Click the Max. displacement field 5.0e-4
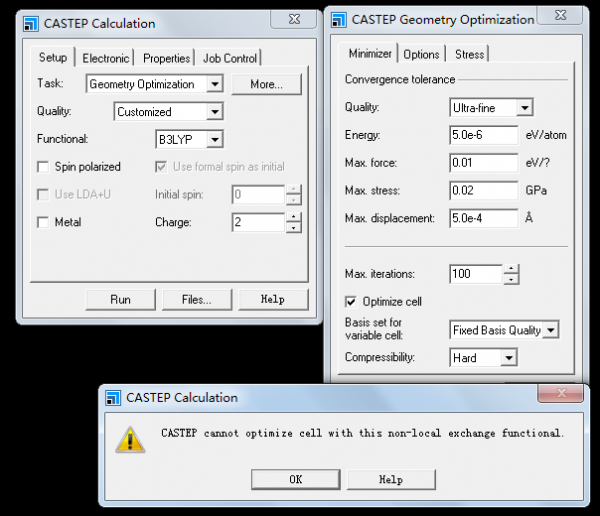 pyautogui.click(x=484, y=218)
